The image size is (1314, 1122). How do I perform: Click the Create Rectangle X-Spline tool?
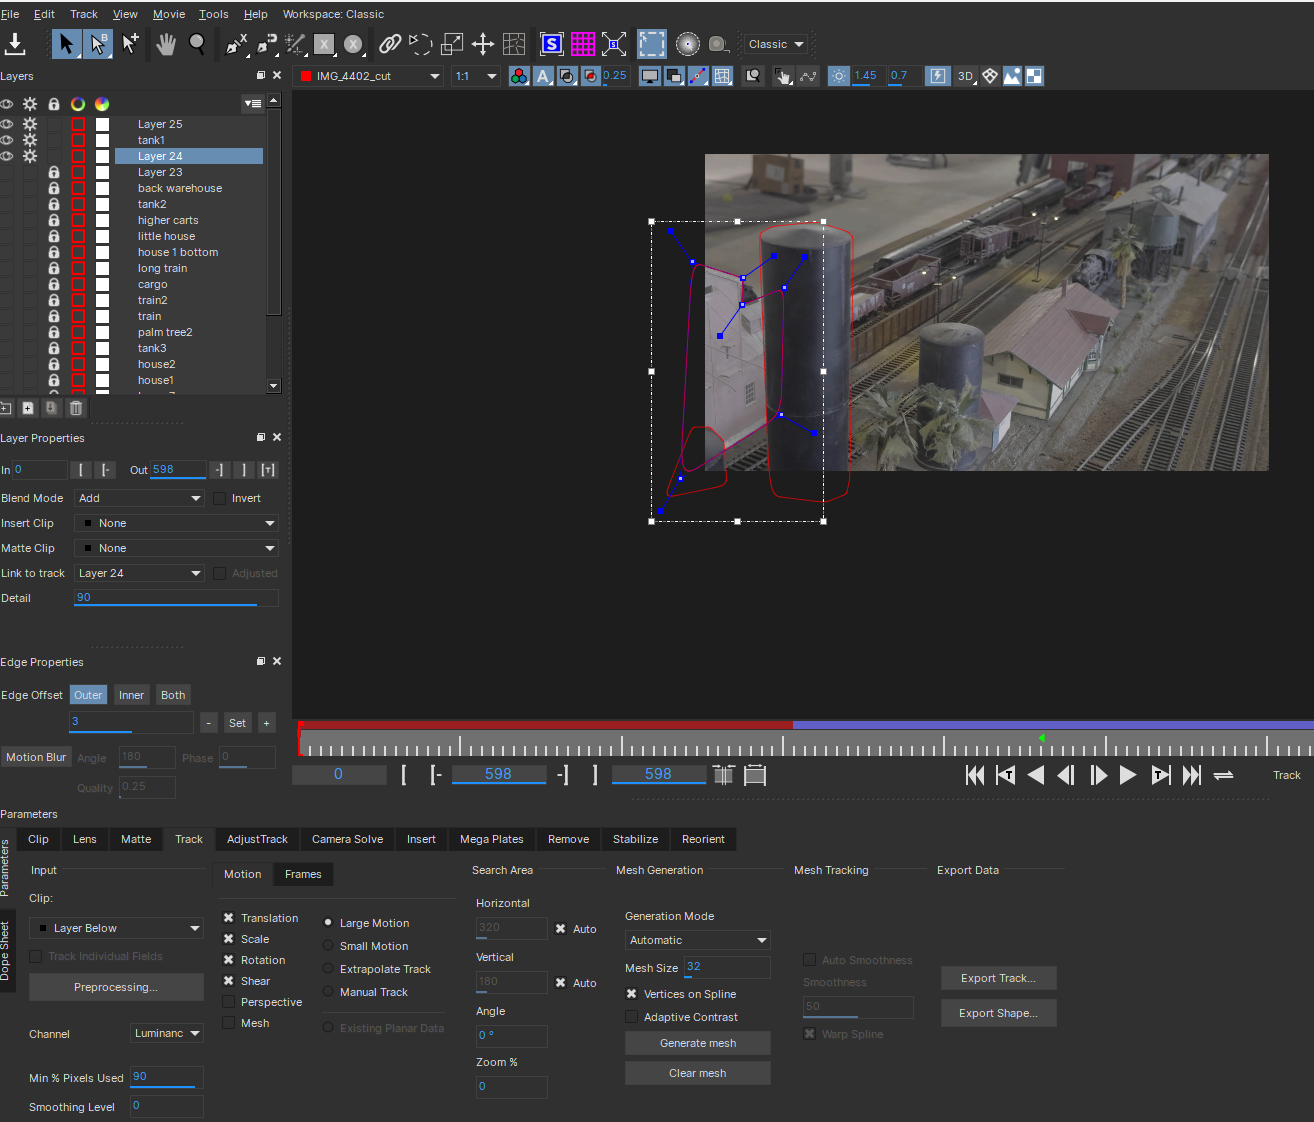[x=324, y=44]
